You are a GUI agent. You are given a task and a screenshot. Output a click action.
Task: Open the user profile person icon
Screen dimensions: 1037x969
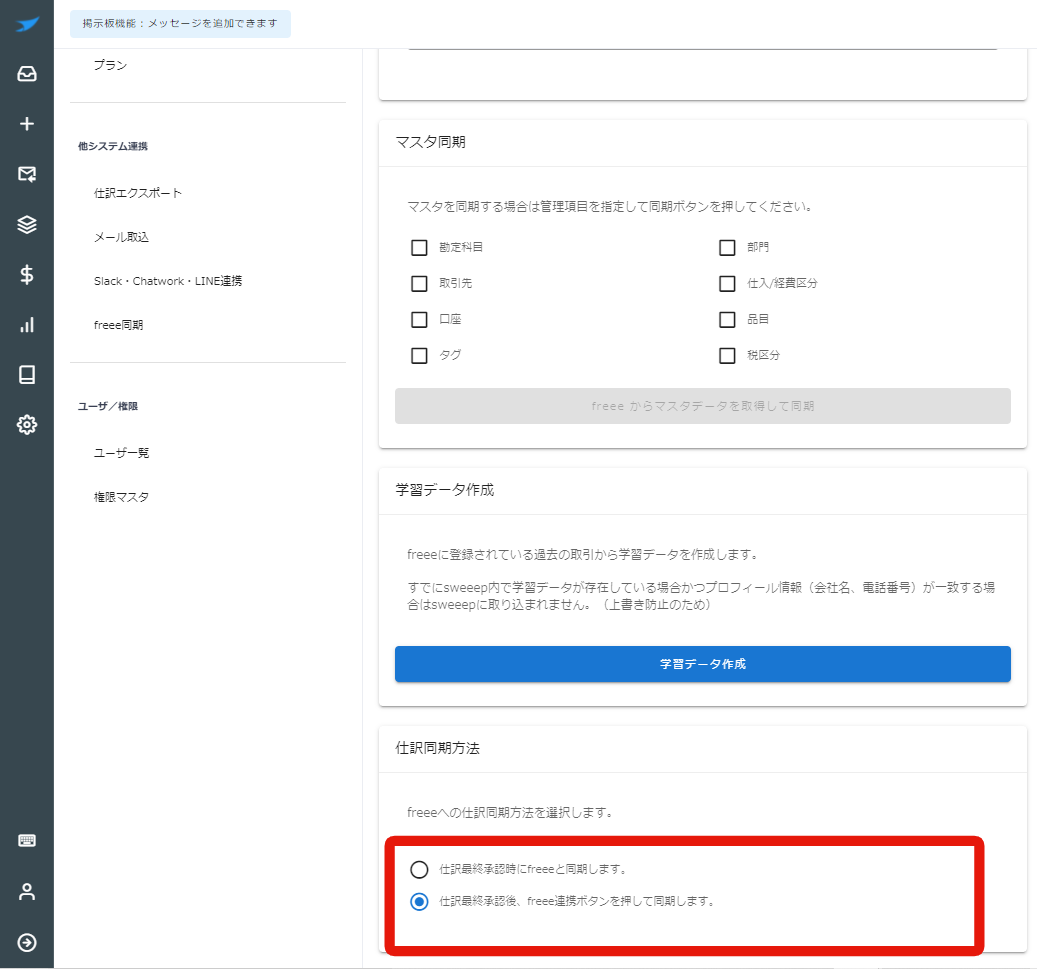coord(27,892)
